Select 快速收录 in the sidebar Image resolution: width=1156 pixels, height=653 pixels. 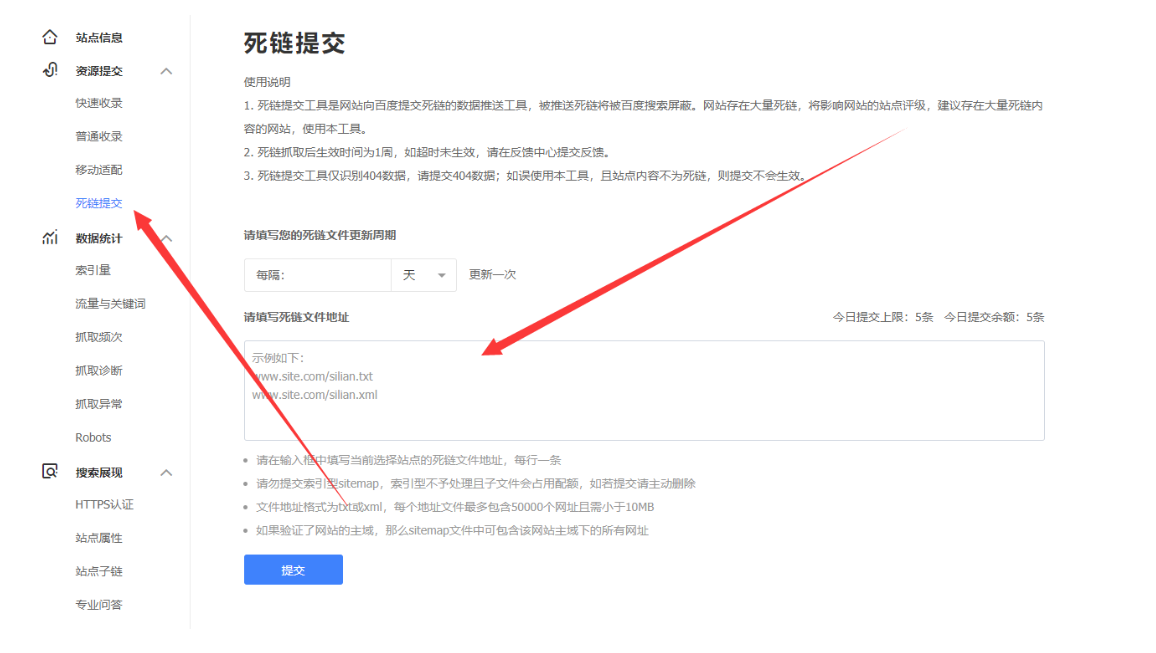tap(101, 102)
